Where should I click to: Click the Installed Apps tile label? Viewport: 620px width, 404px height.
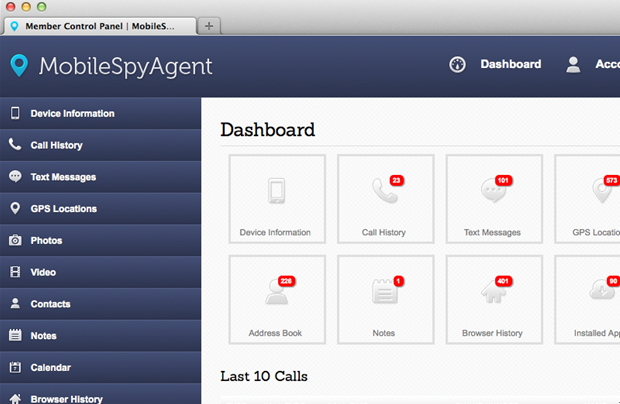click(597, 333)
